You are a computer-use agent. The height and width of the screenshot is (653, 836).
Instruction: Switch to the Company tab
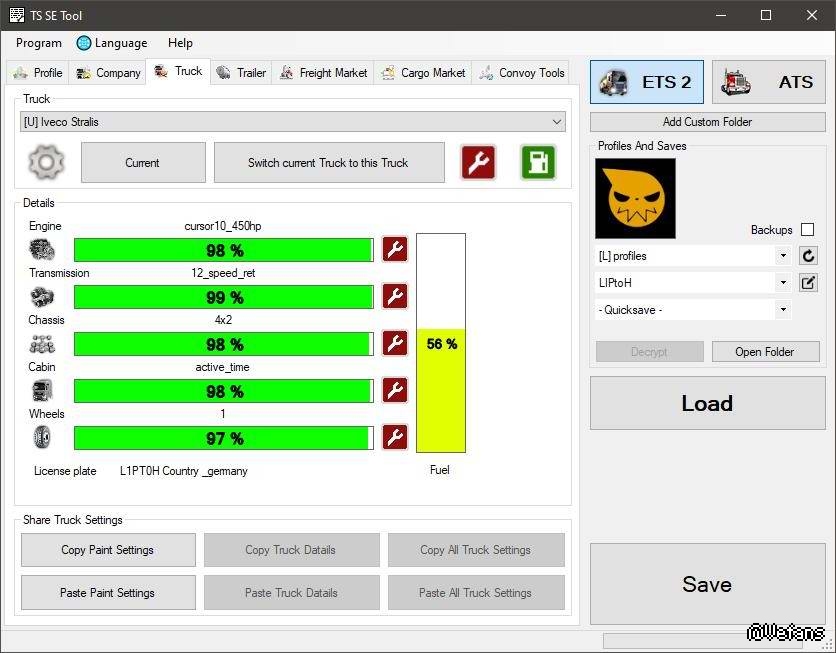(108, 73)
